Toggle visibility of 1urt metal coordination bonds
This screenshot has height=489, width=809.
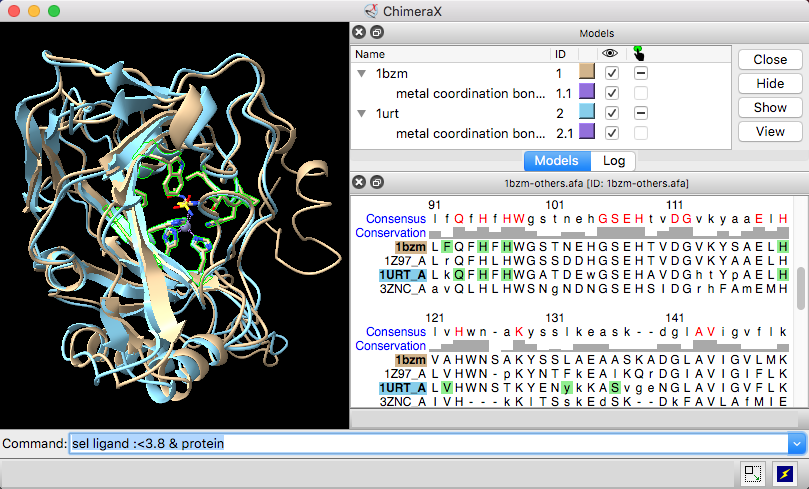612,133
